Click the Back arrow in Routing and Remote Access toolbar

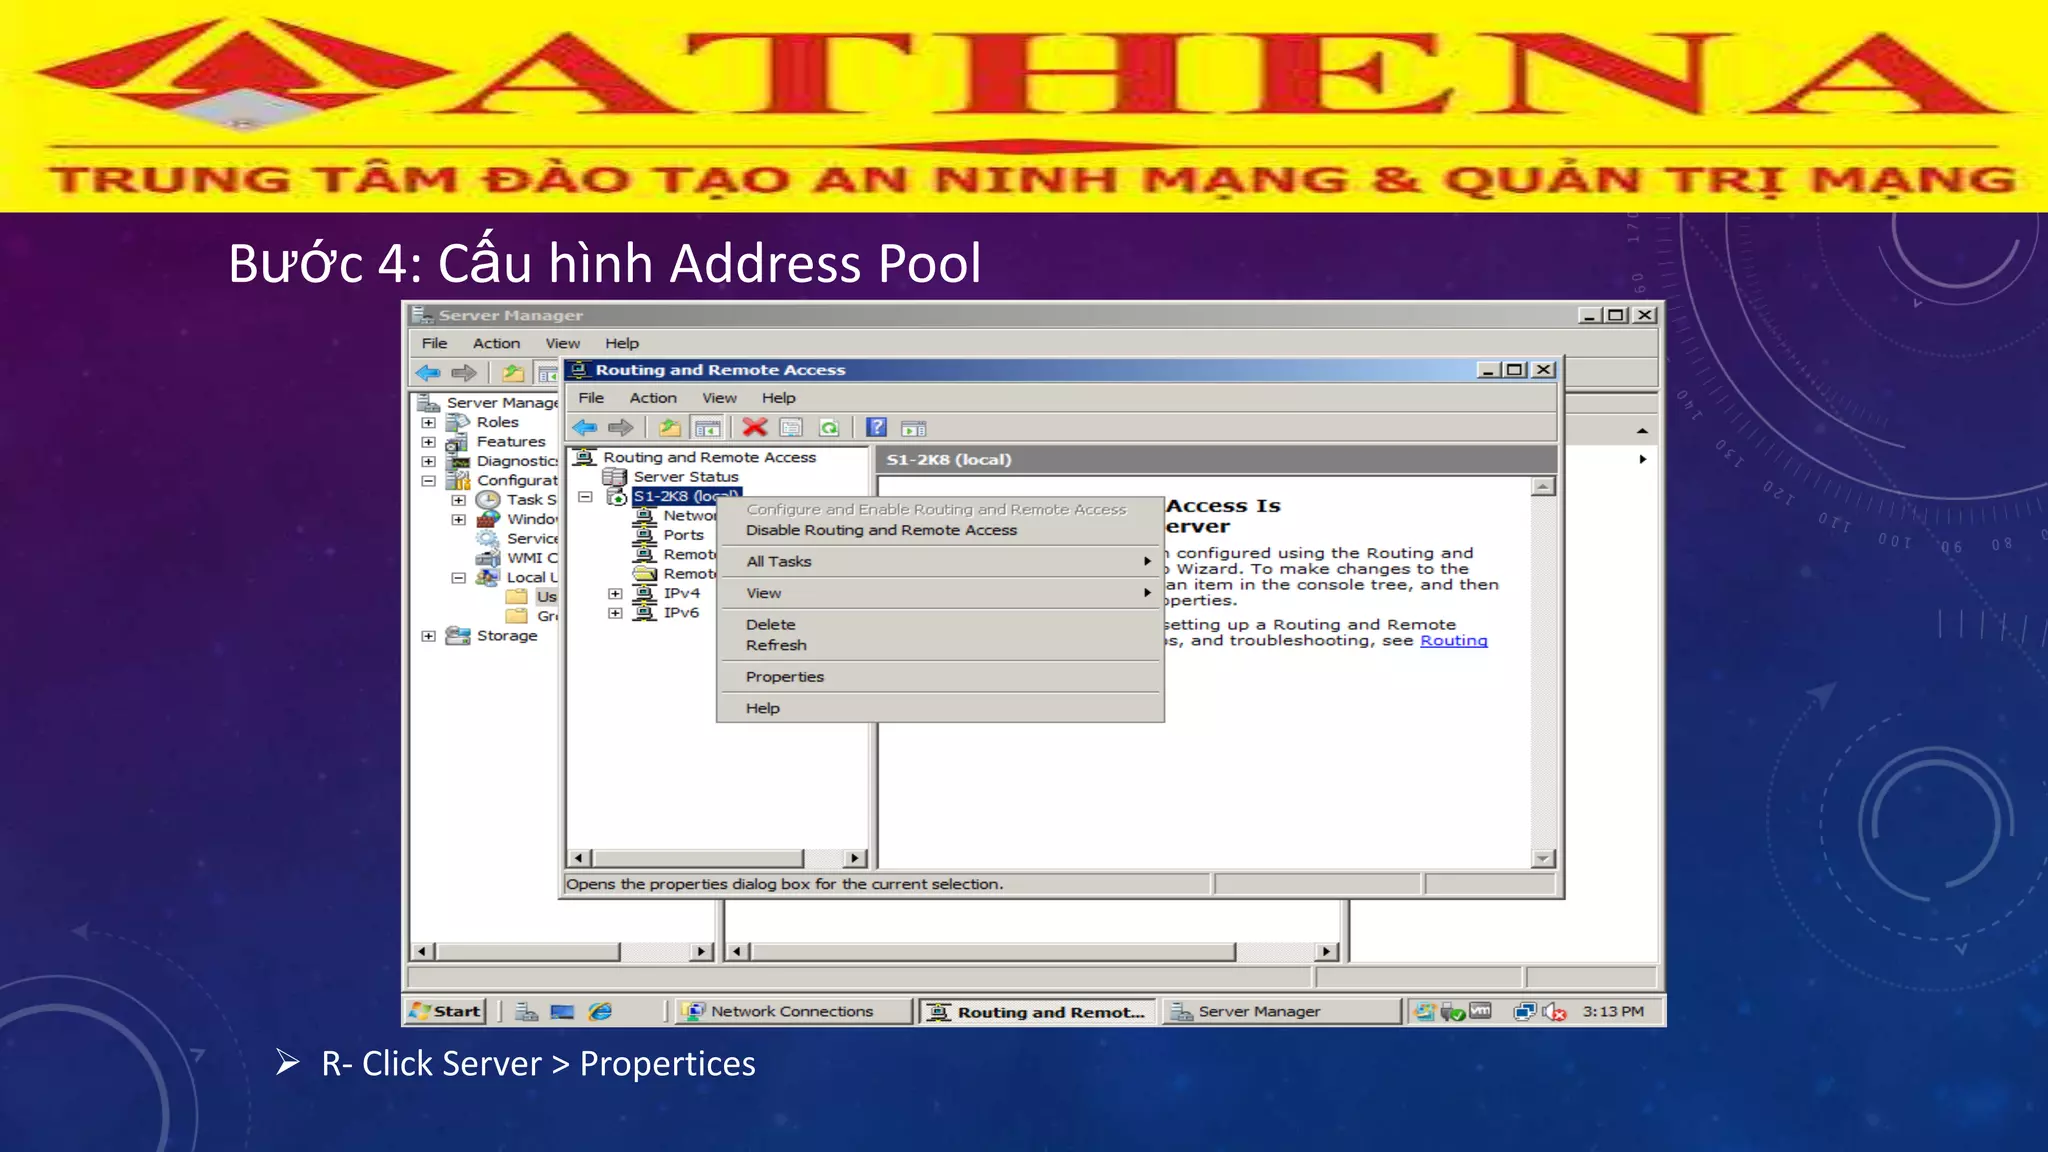[585, 428]
